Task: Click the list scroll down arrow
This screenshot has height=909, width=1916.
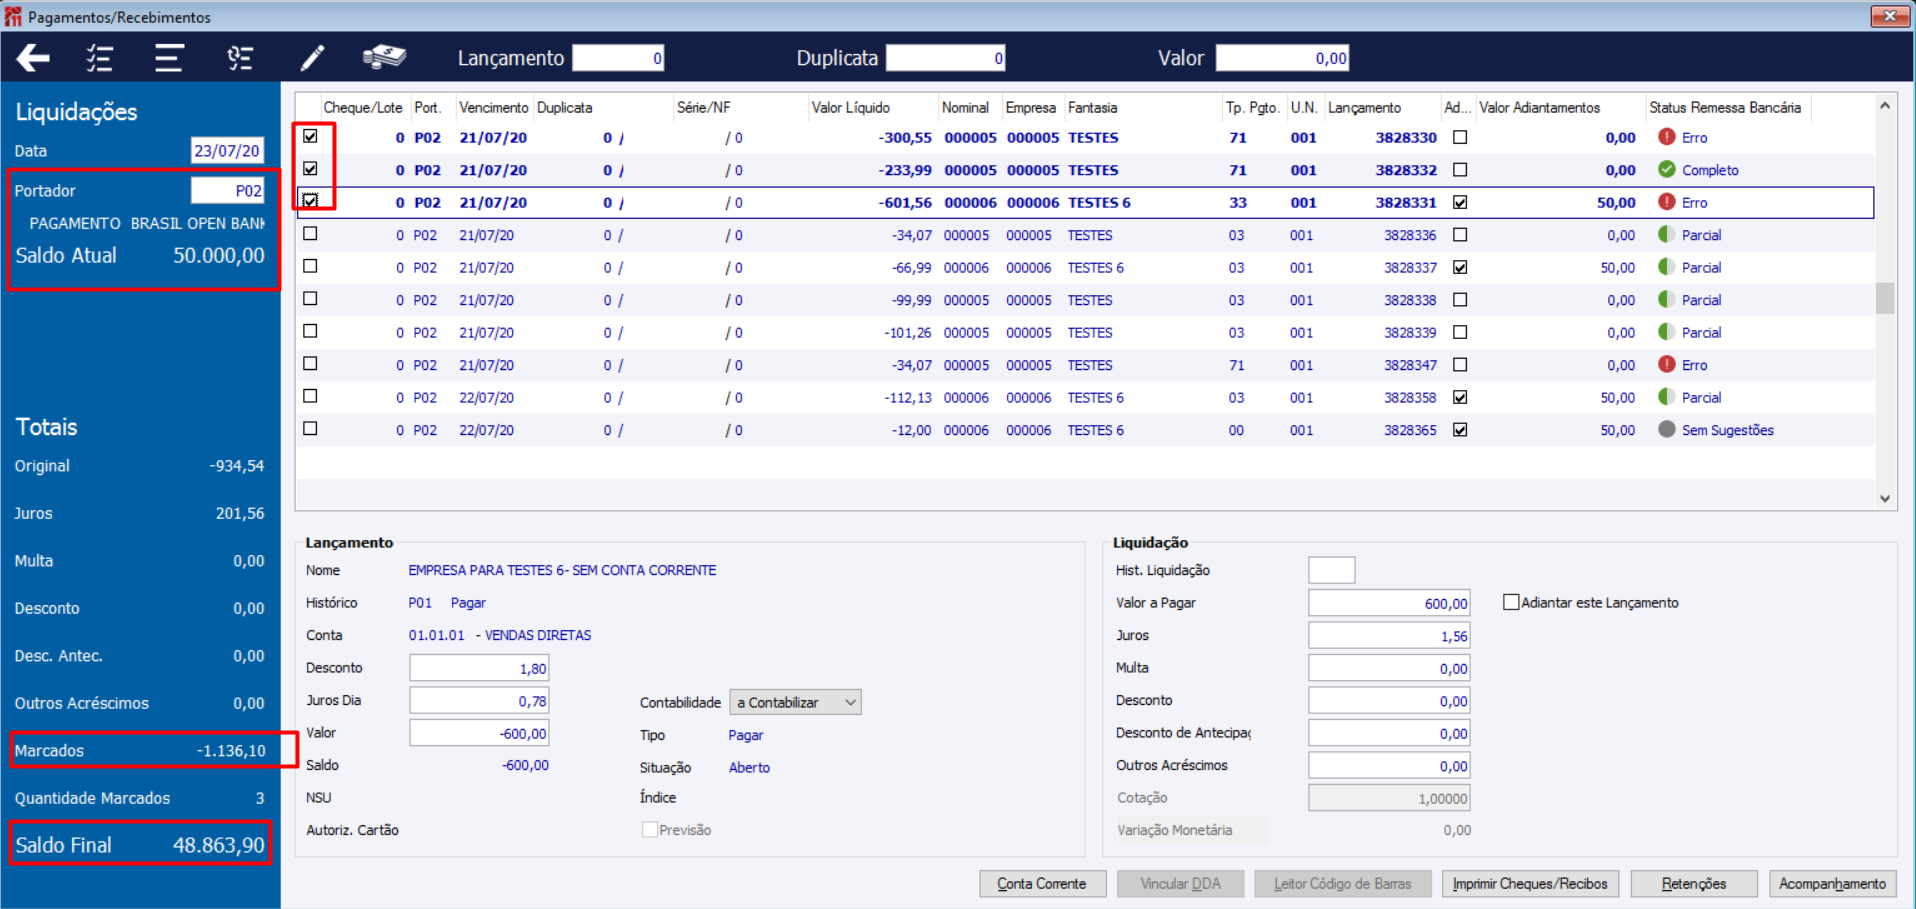Action: tap(1885, 498)
